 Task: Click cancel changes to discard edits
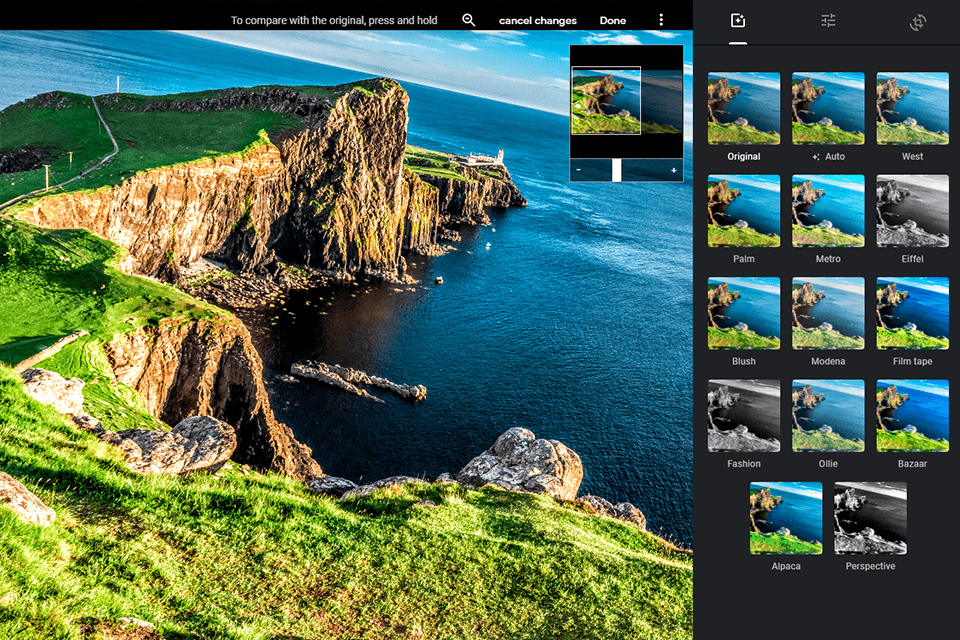tap(537, 19)
